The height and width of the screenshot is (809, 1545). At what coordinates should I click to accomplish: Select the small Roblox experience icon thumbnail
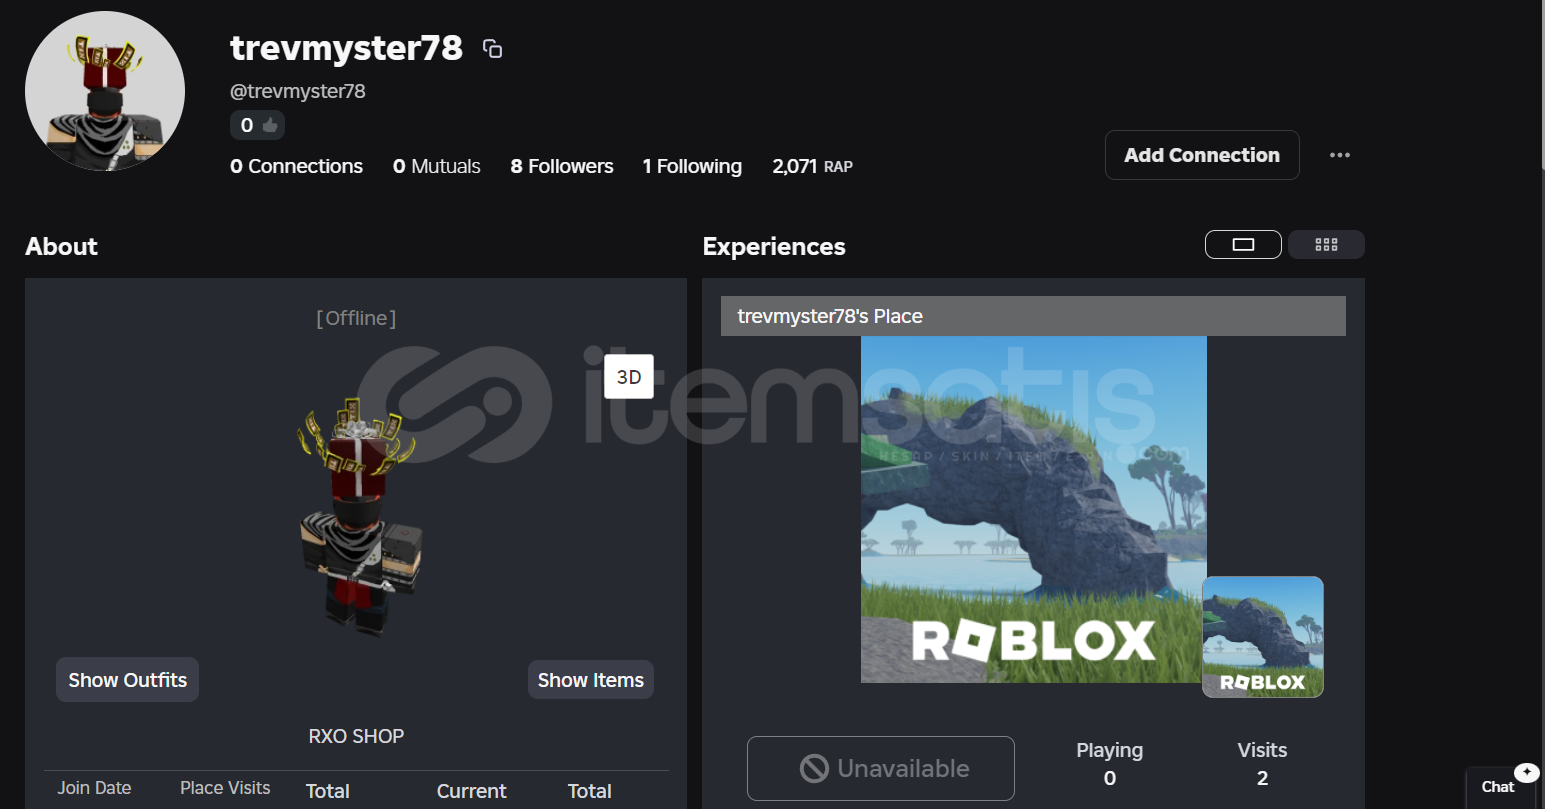1263,637
